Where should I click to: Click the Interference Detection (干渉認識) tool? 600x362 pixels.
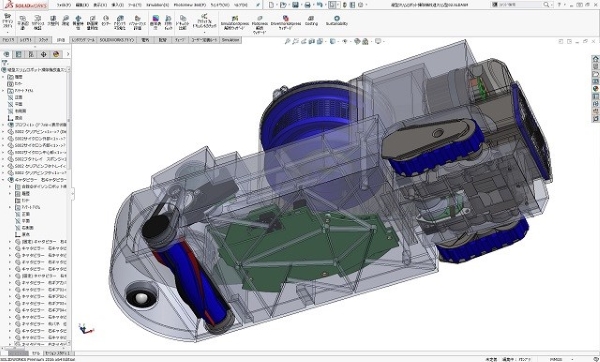(23, 22)
